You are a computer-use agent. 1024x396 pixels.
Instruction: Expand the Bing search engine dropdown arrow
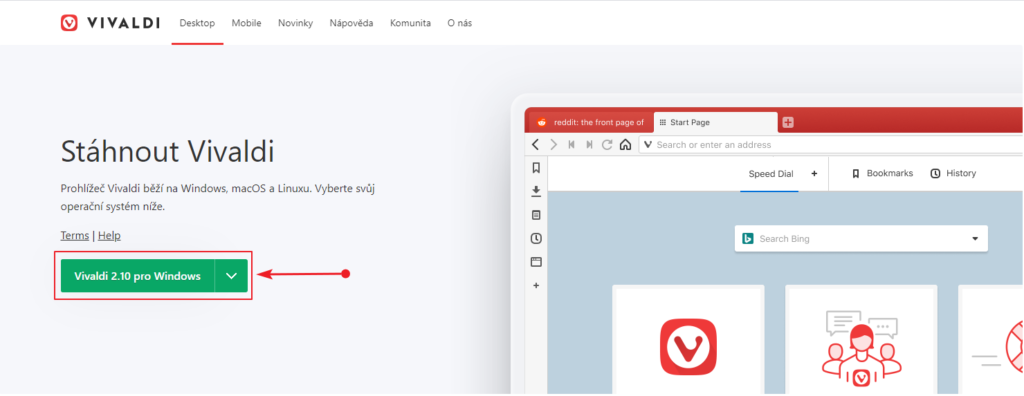tap(975, 239)
